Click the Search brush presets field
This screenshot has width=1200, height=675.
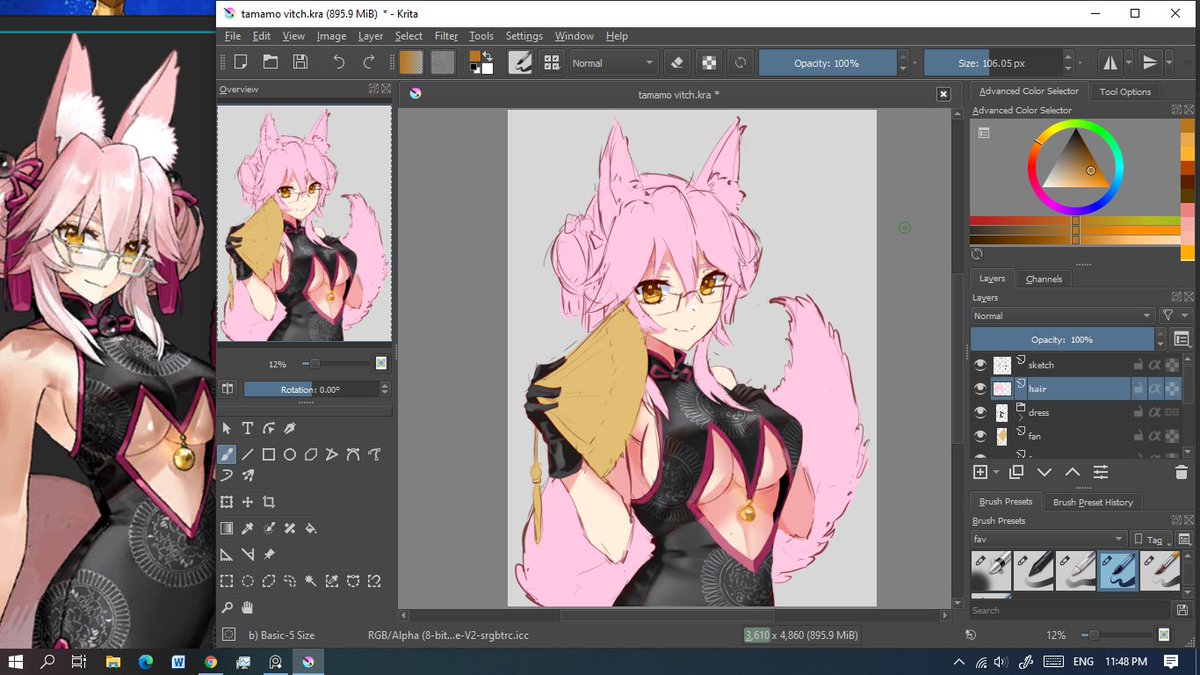click(x=1072, y=610)
